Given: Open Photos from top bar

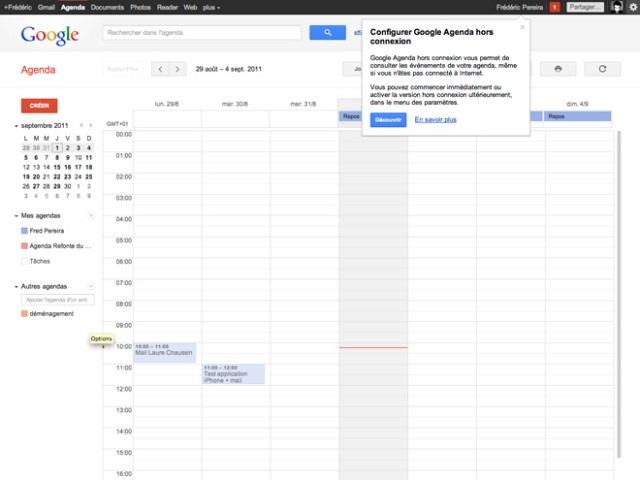Looking at the screenshot, I should pyautogui.click(x=140, y=7).
